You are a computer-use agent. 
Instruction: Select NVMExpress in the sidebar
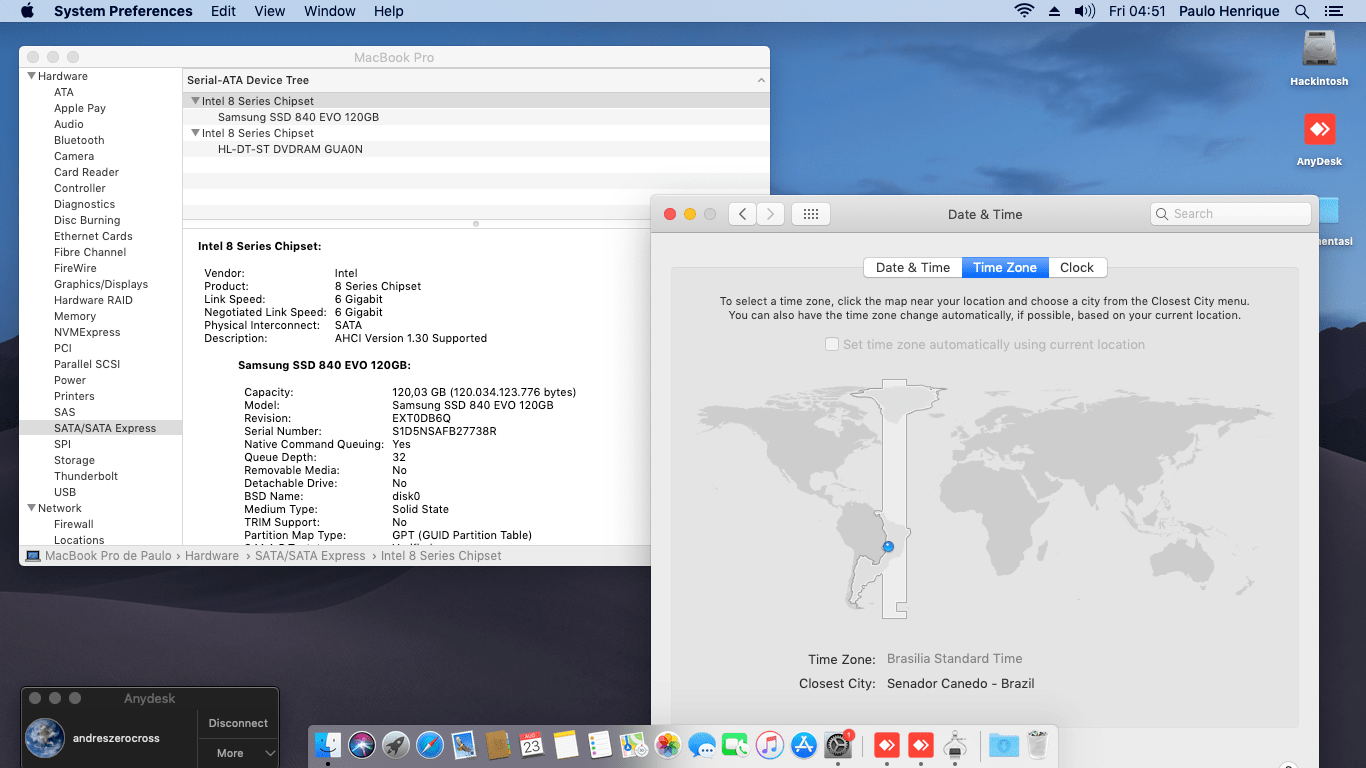(87, 332)
